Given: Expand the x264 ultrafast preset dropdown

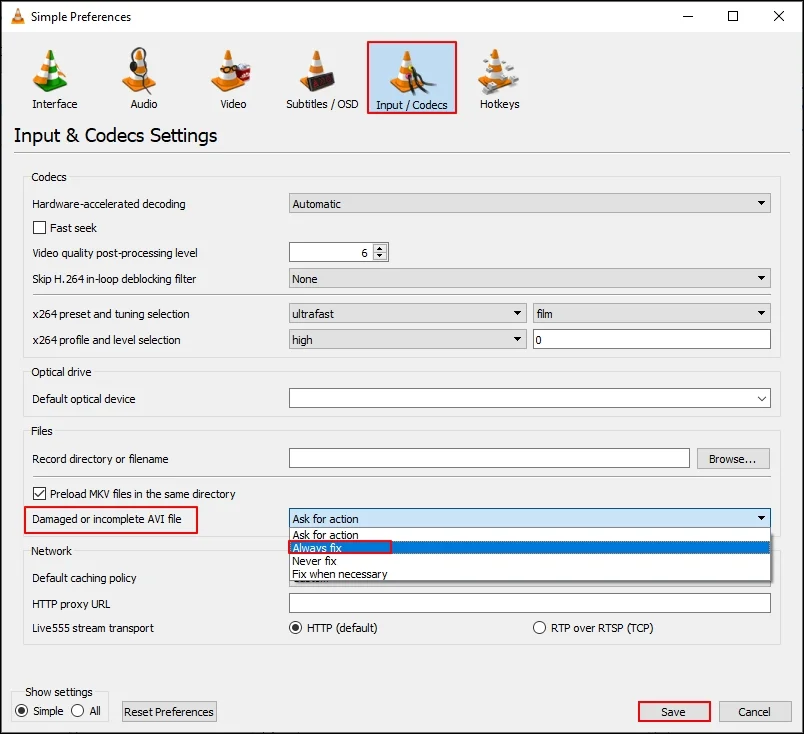Looking at the screenshot, I should 407,314.
